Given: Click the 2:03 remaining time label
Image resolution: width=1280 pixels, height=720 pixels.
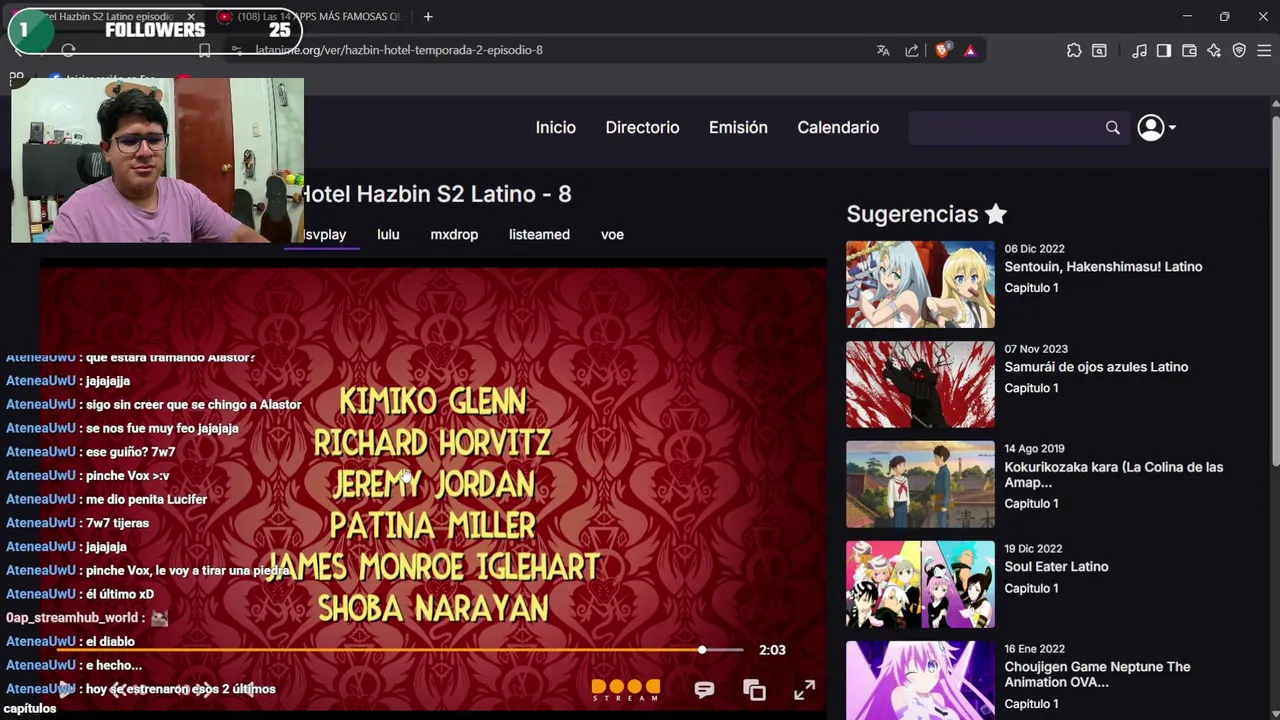Looking at the screenshot, I should tap(772, 650).
